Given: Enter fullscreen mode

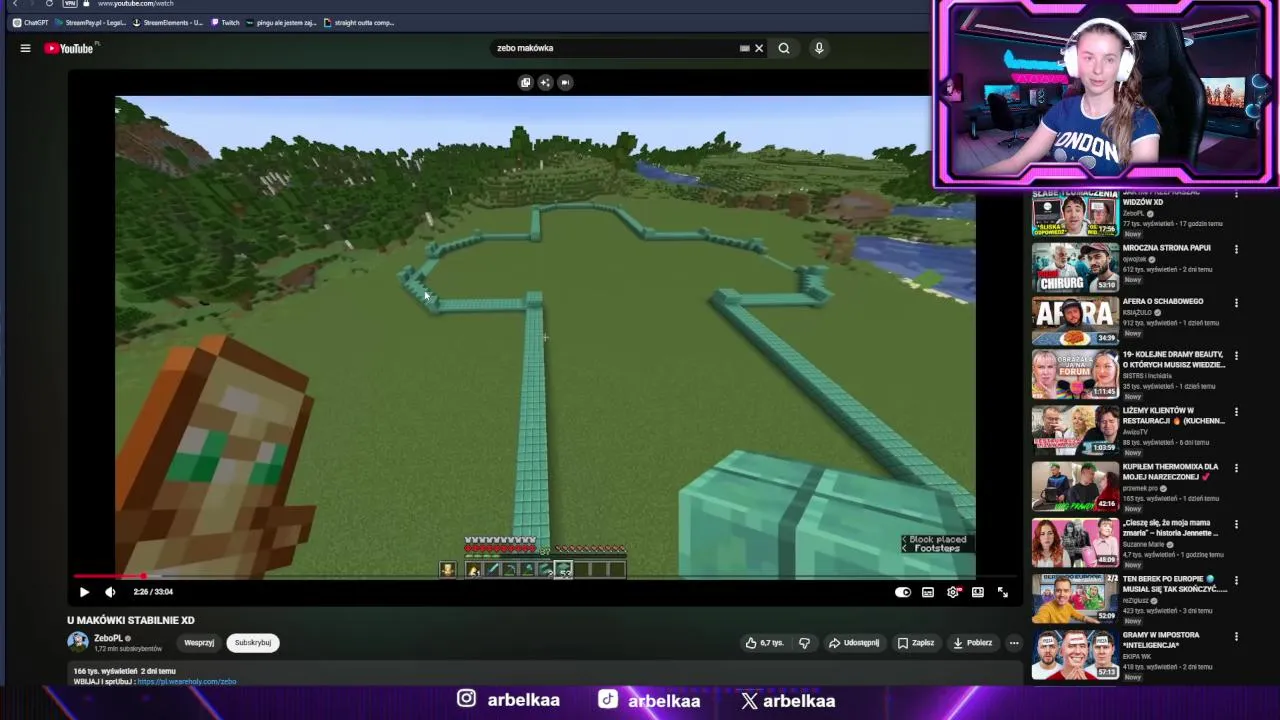Looking at the screenshot, I should pos(1002,592).
